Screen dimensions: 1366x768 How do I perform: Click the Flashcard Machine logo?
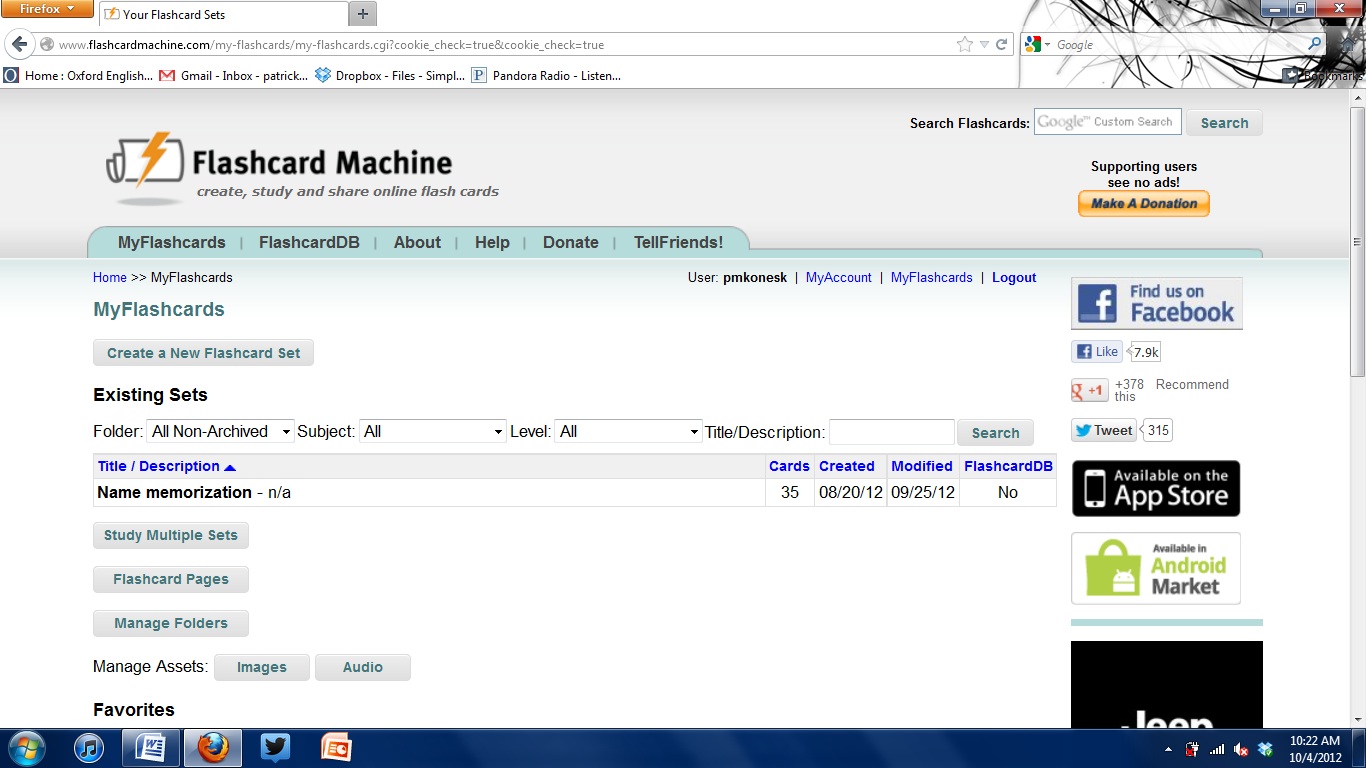click(x=301, y=168)
